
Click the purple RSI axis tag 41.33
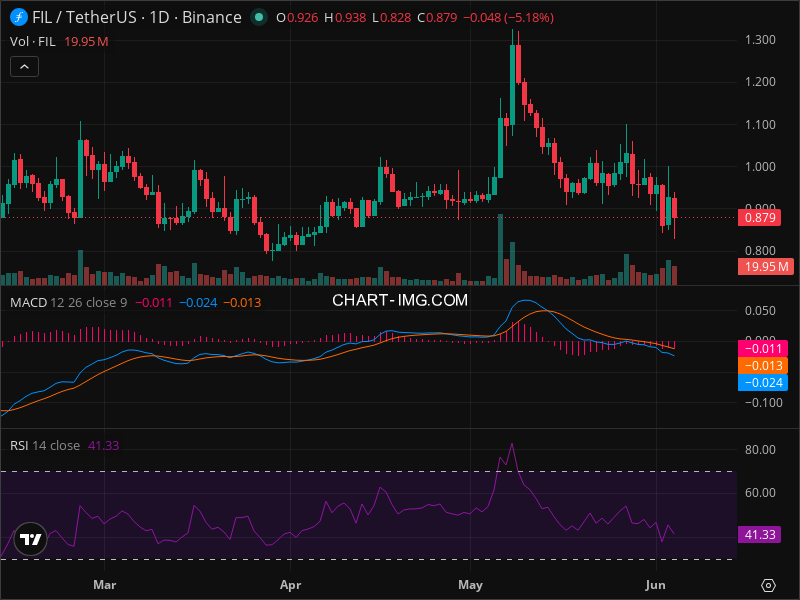coord(760,535)
